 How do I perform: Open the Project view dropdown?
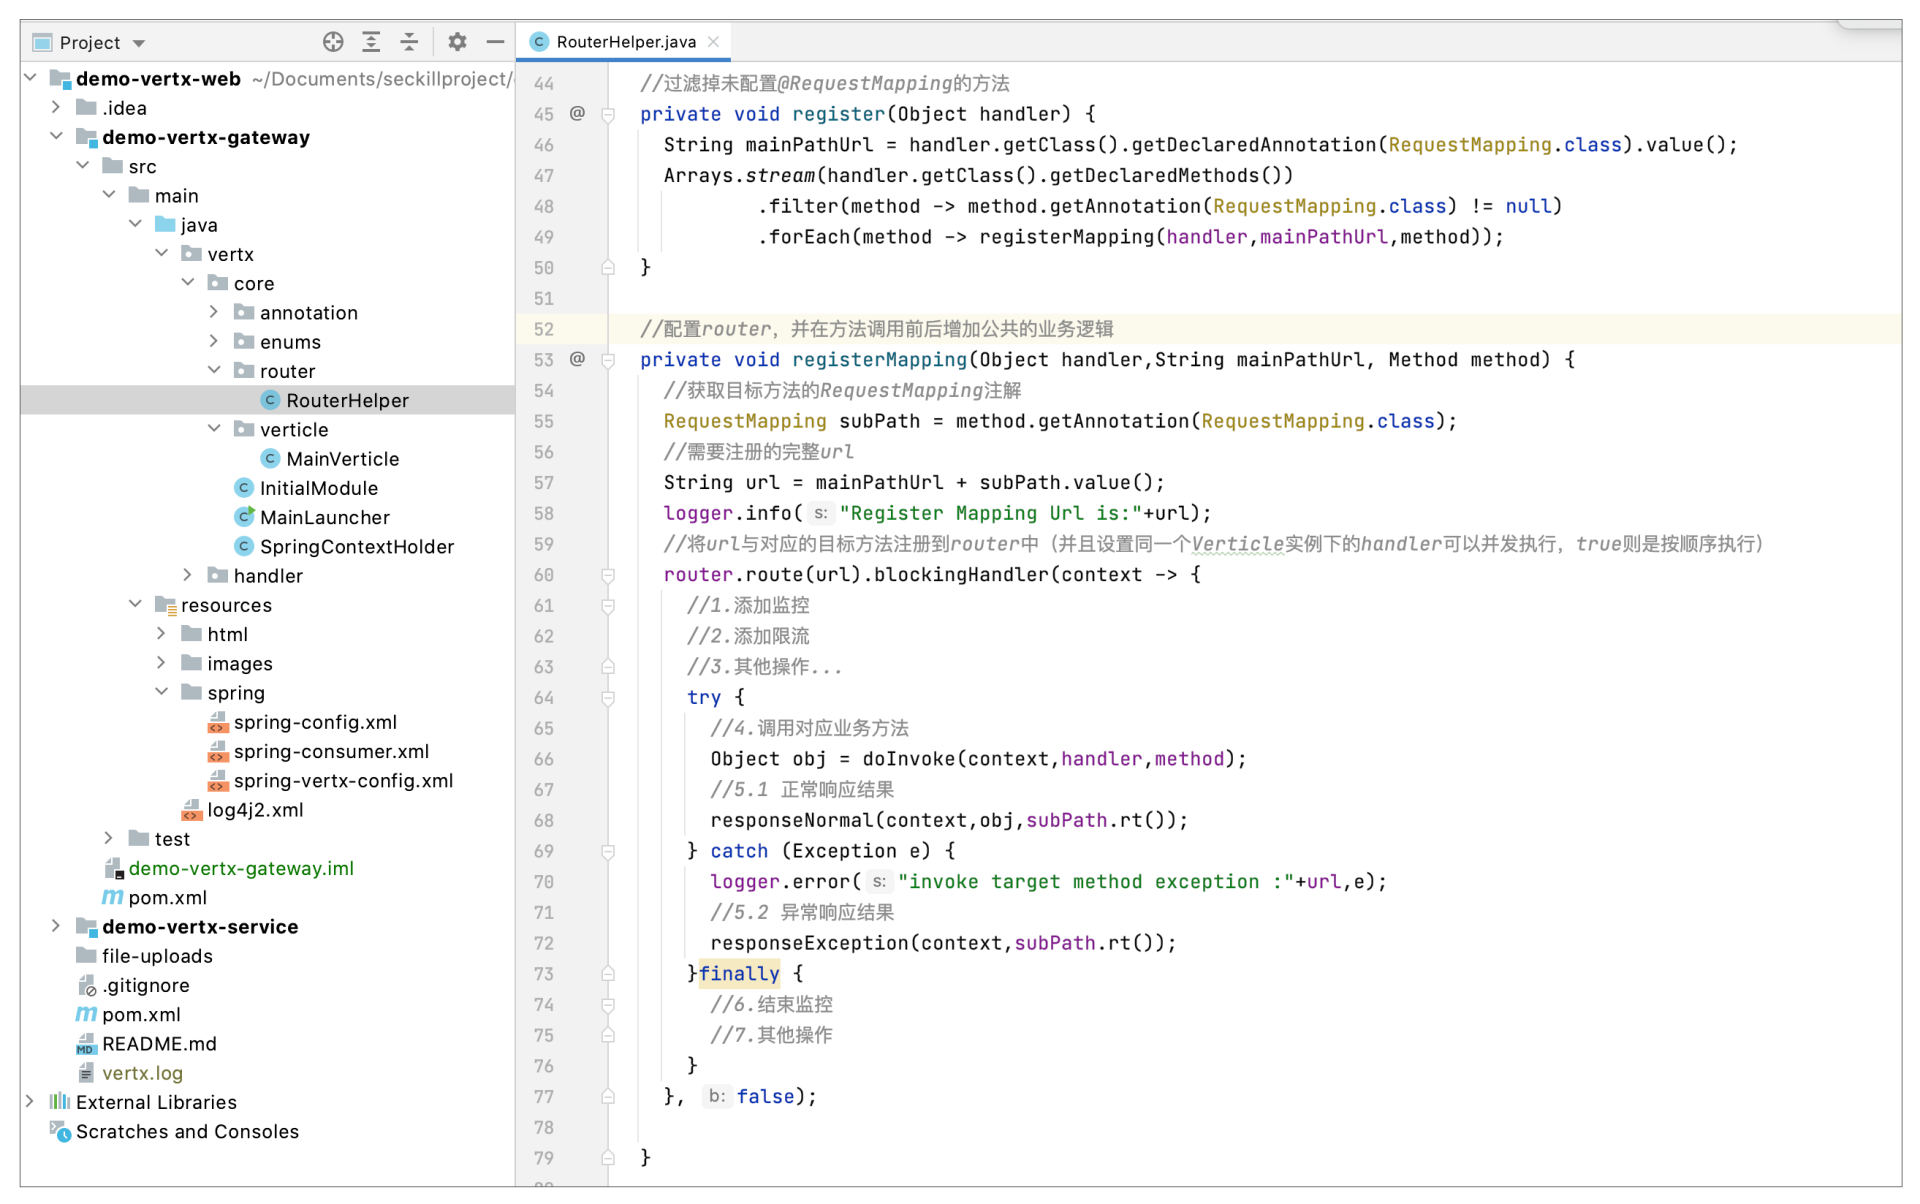click(x=139, y=43)
